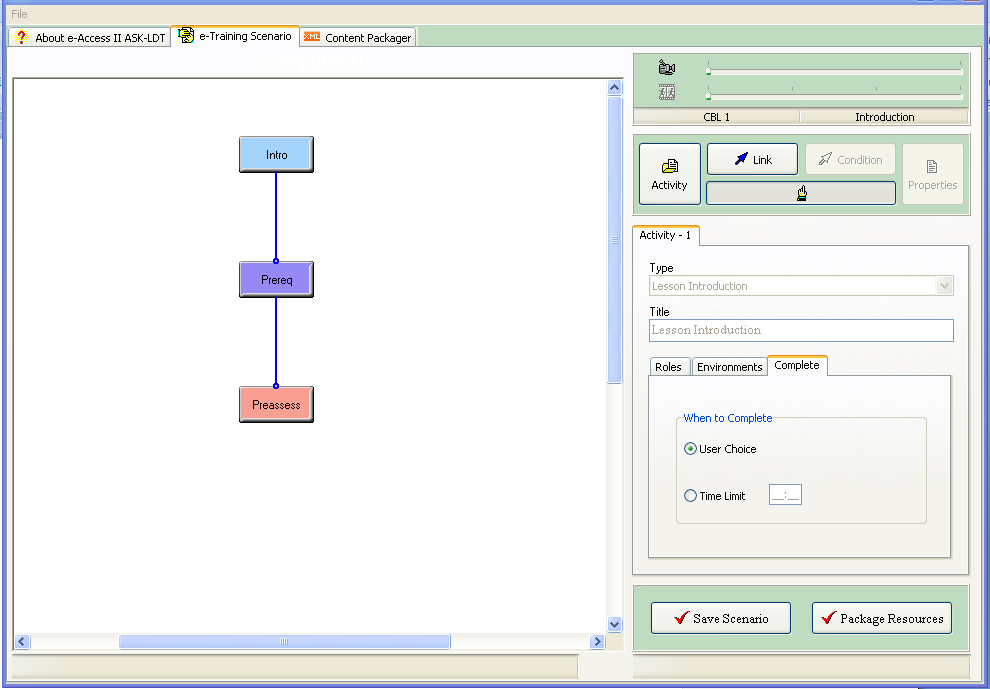Viewport: 990px width, 689px height.
Task: Select the Intro activity node
Action: tap(277, 155)
